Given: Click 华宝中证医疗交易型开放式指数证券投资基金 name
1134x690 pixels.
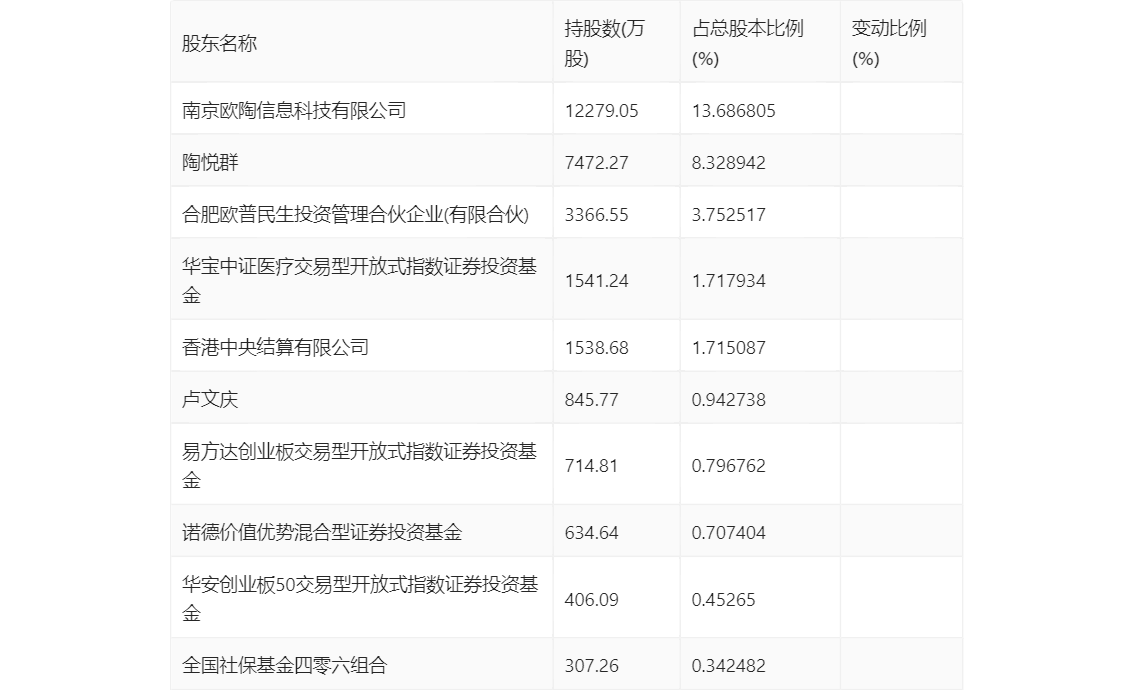Looking at the screenshot, I should tap(359, 281).
